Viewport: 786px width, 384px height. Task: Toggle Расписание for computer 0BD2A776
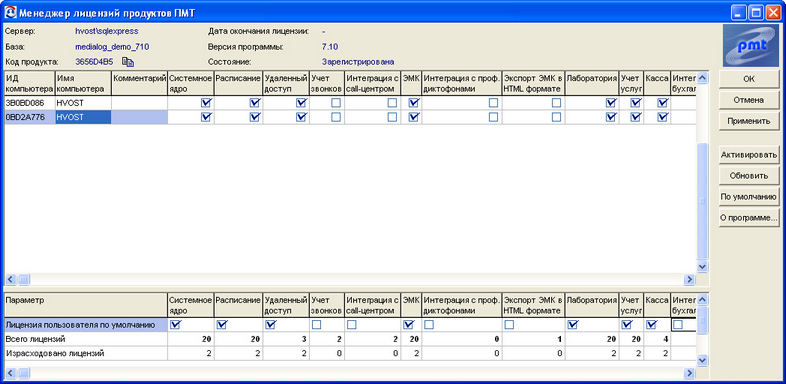point(255,117)
